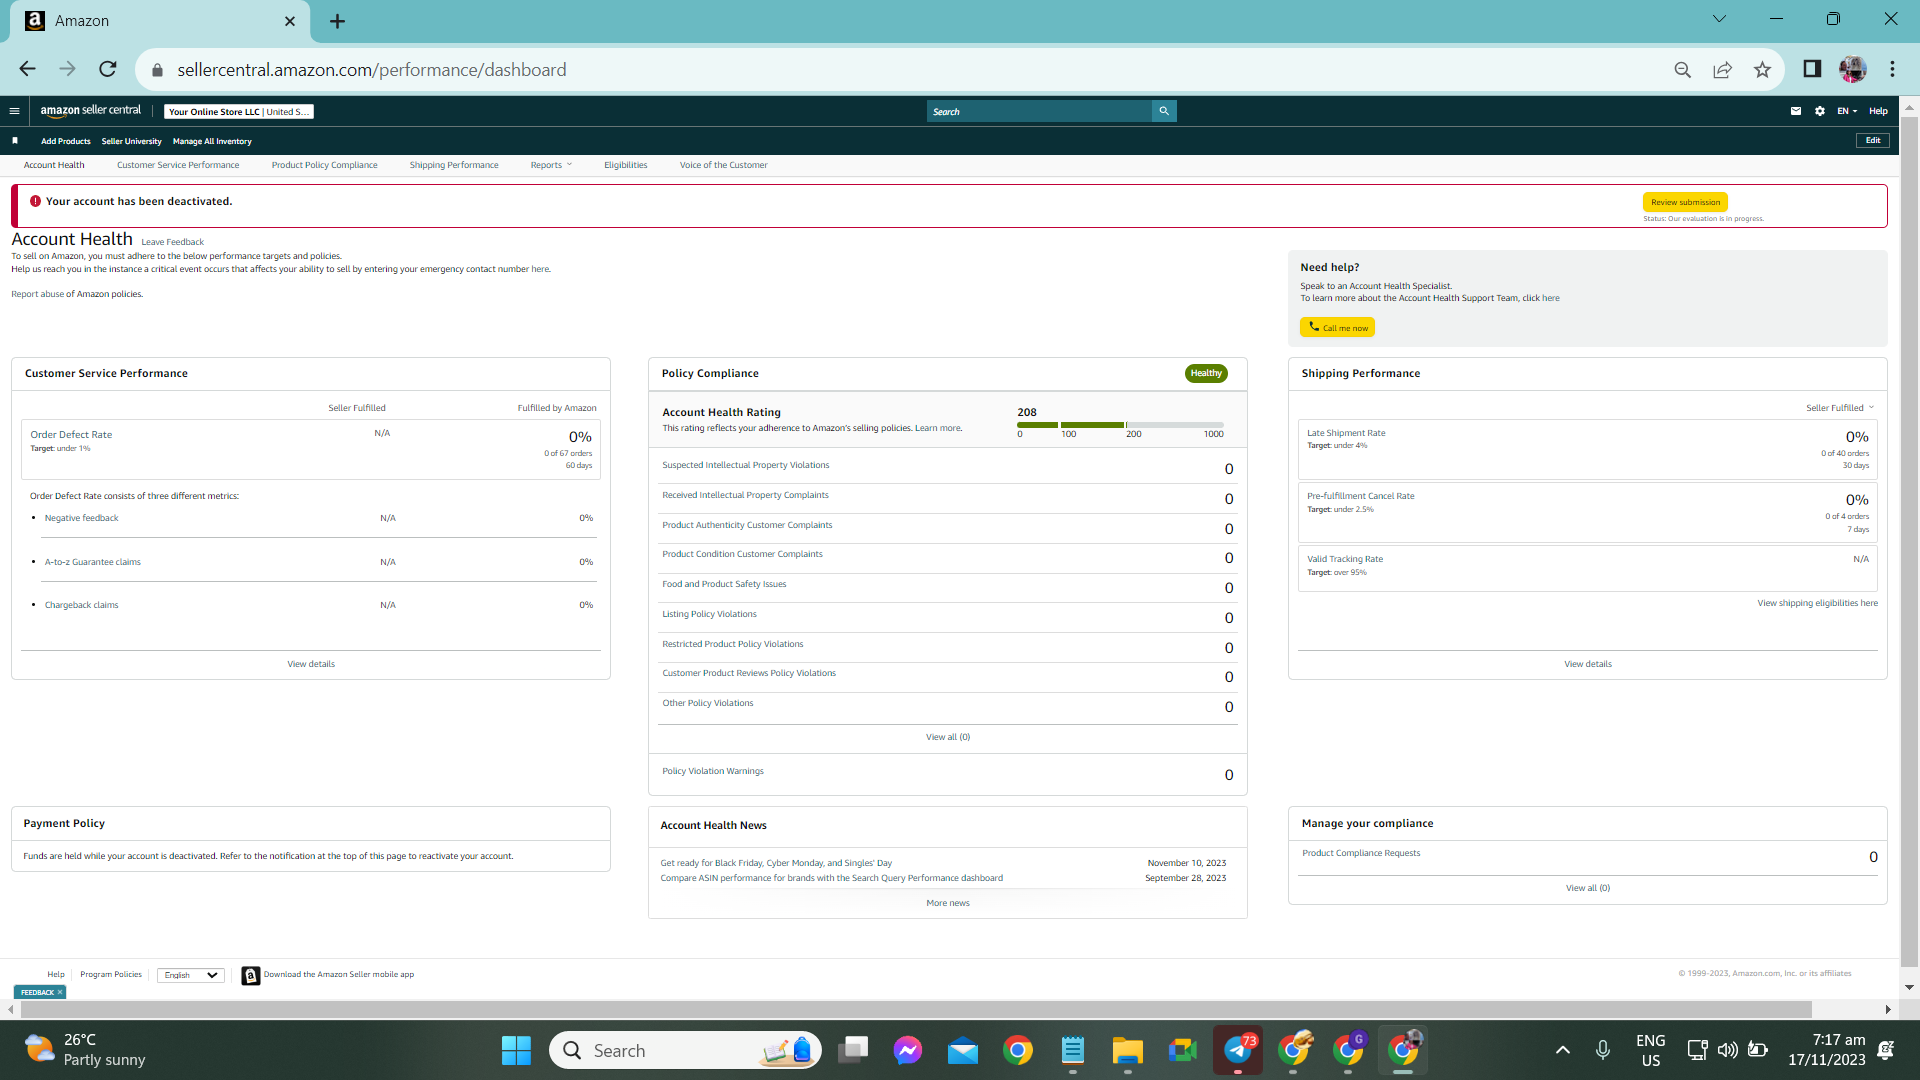Open the Seller Central hamburger menu
The width and height of the screenshot is (1920, 1080).
14,111
